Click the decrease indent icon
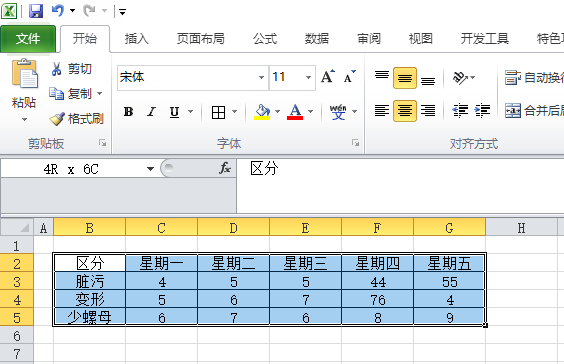This screenshot has width=564, height=364. click(460, 111)
